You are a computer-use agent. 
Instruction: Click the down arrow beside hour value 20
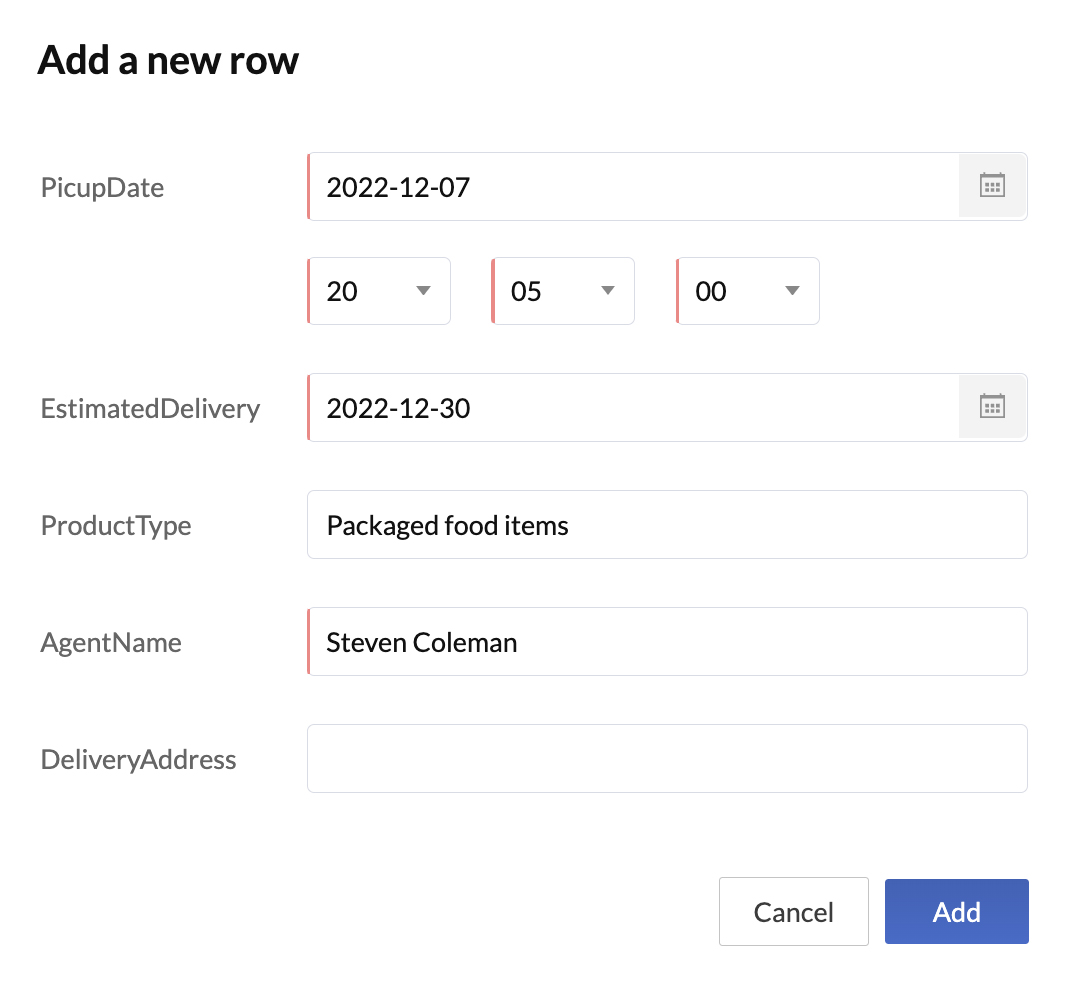click(x=423, y=291)
